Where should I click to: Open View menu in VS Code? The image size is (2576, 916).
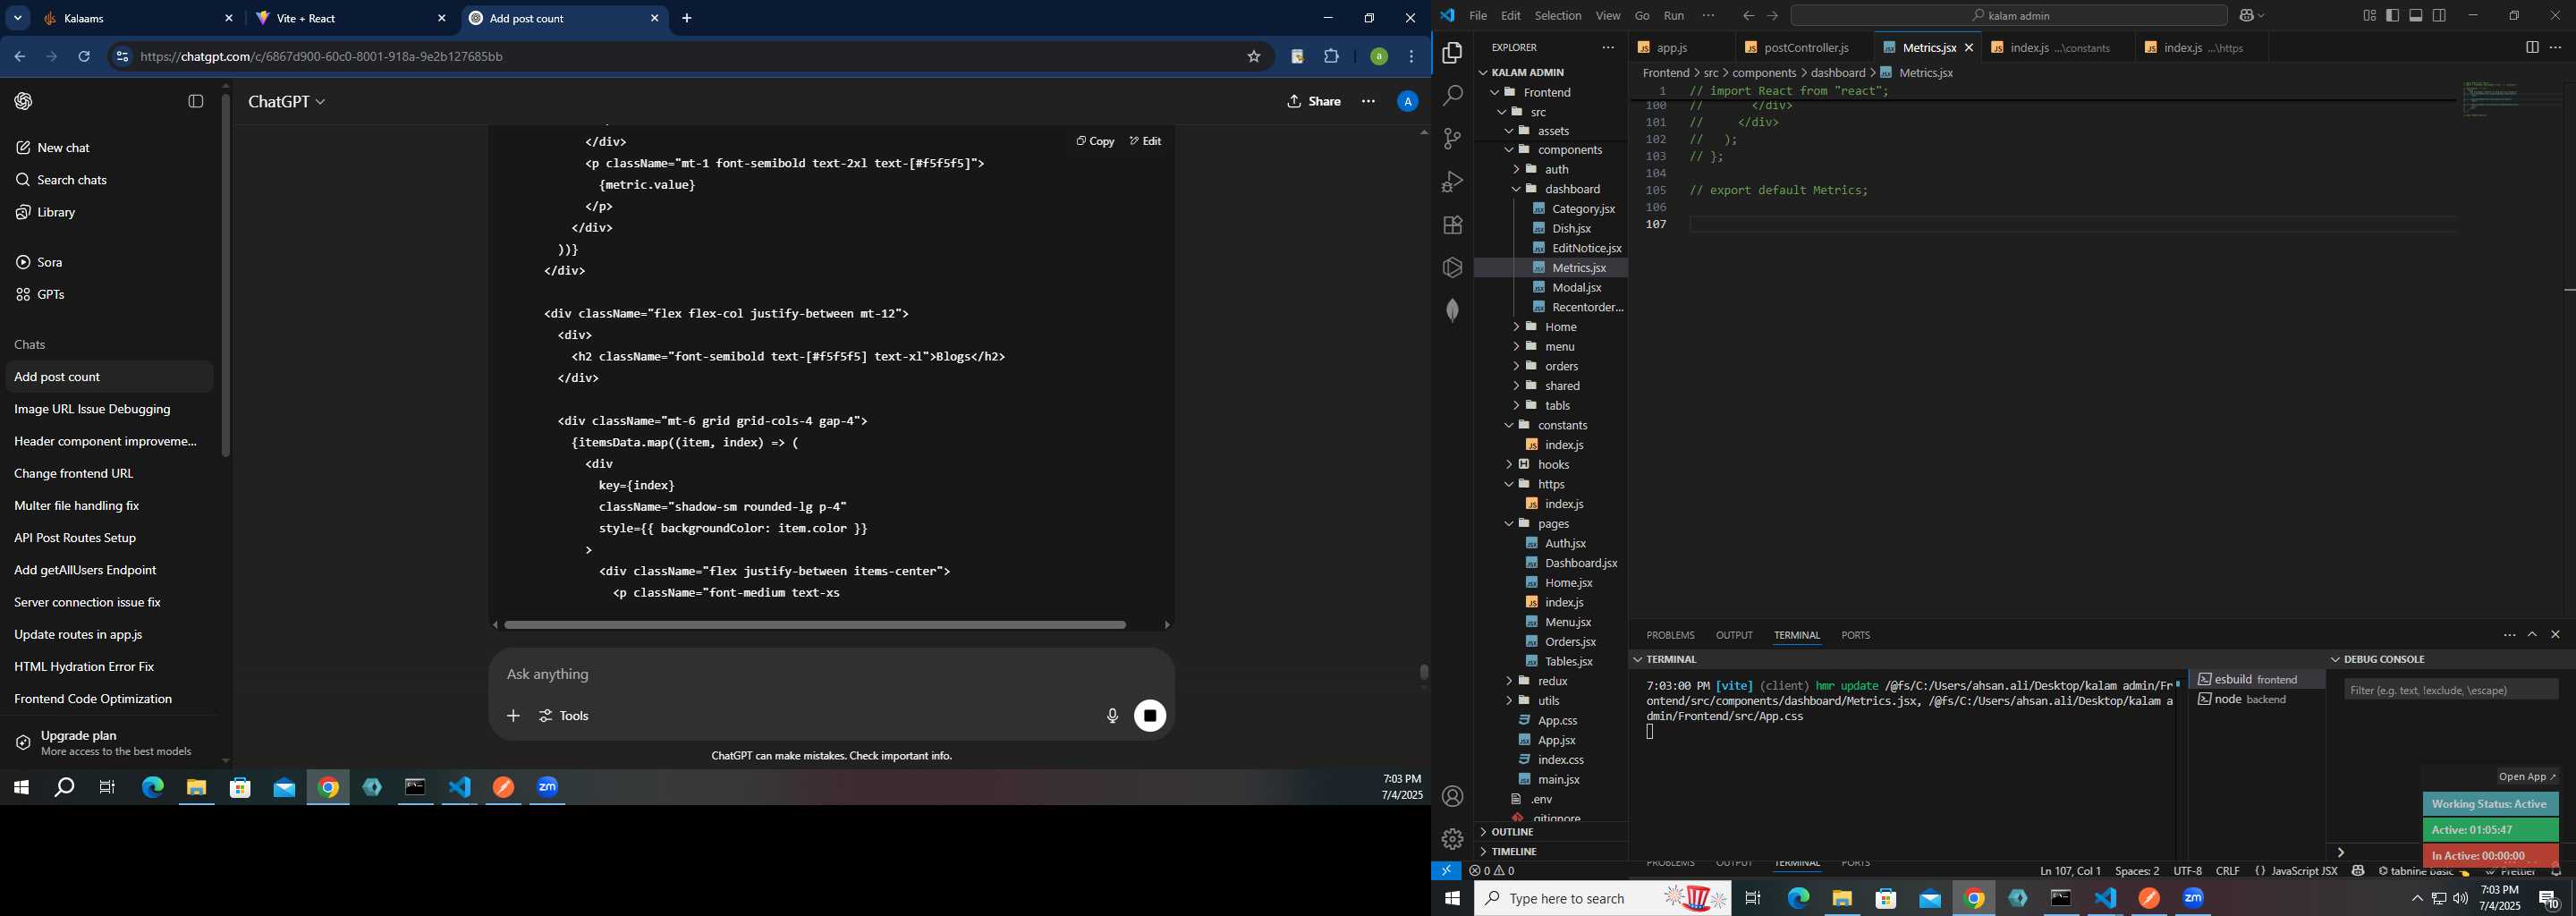(1608, 16)
